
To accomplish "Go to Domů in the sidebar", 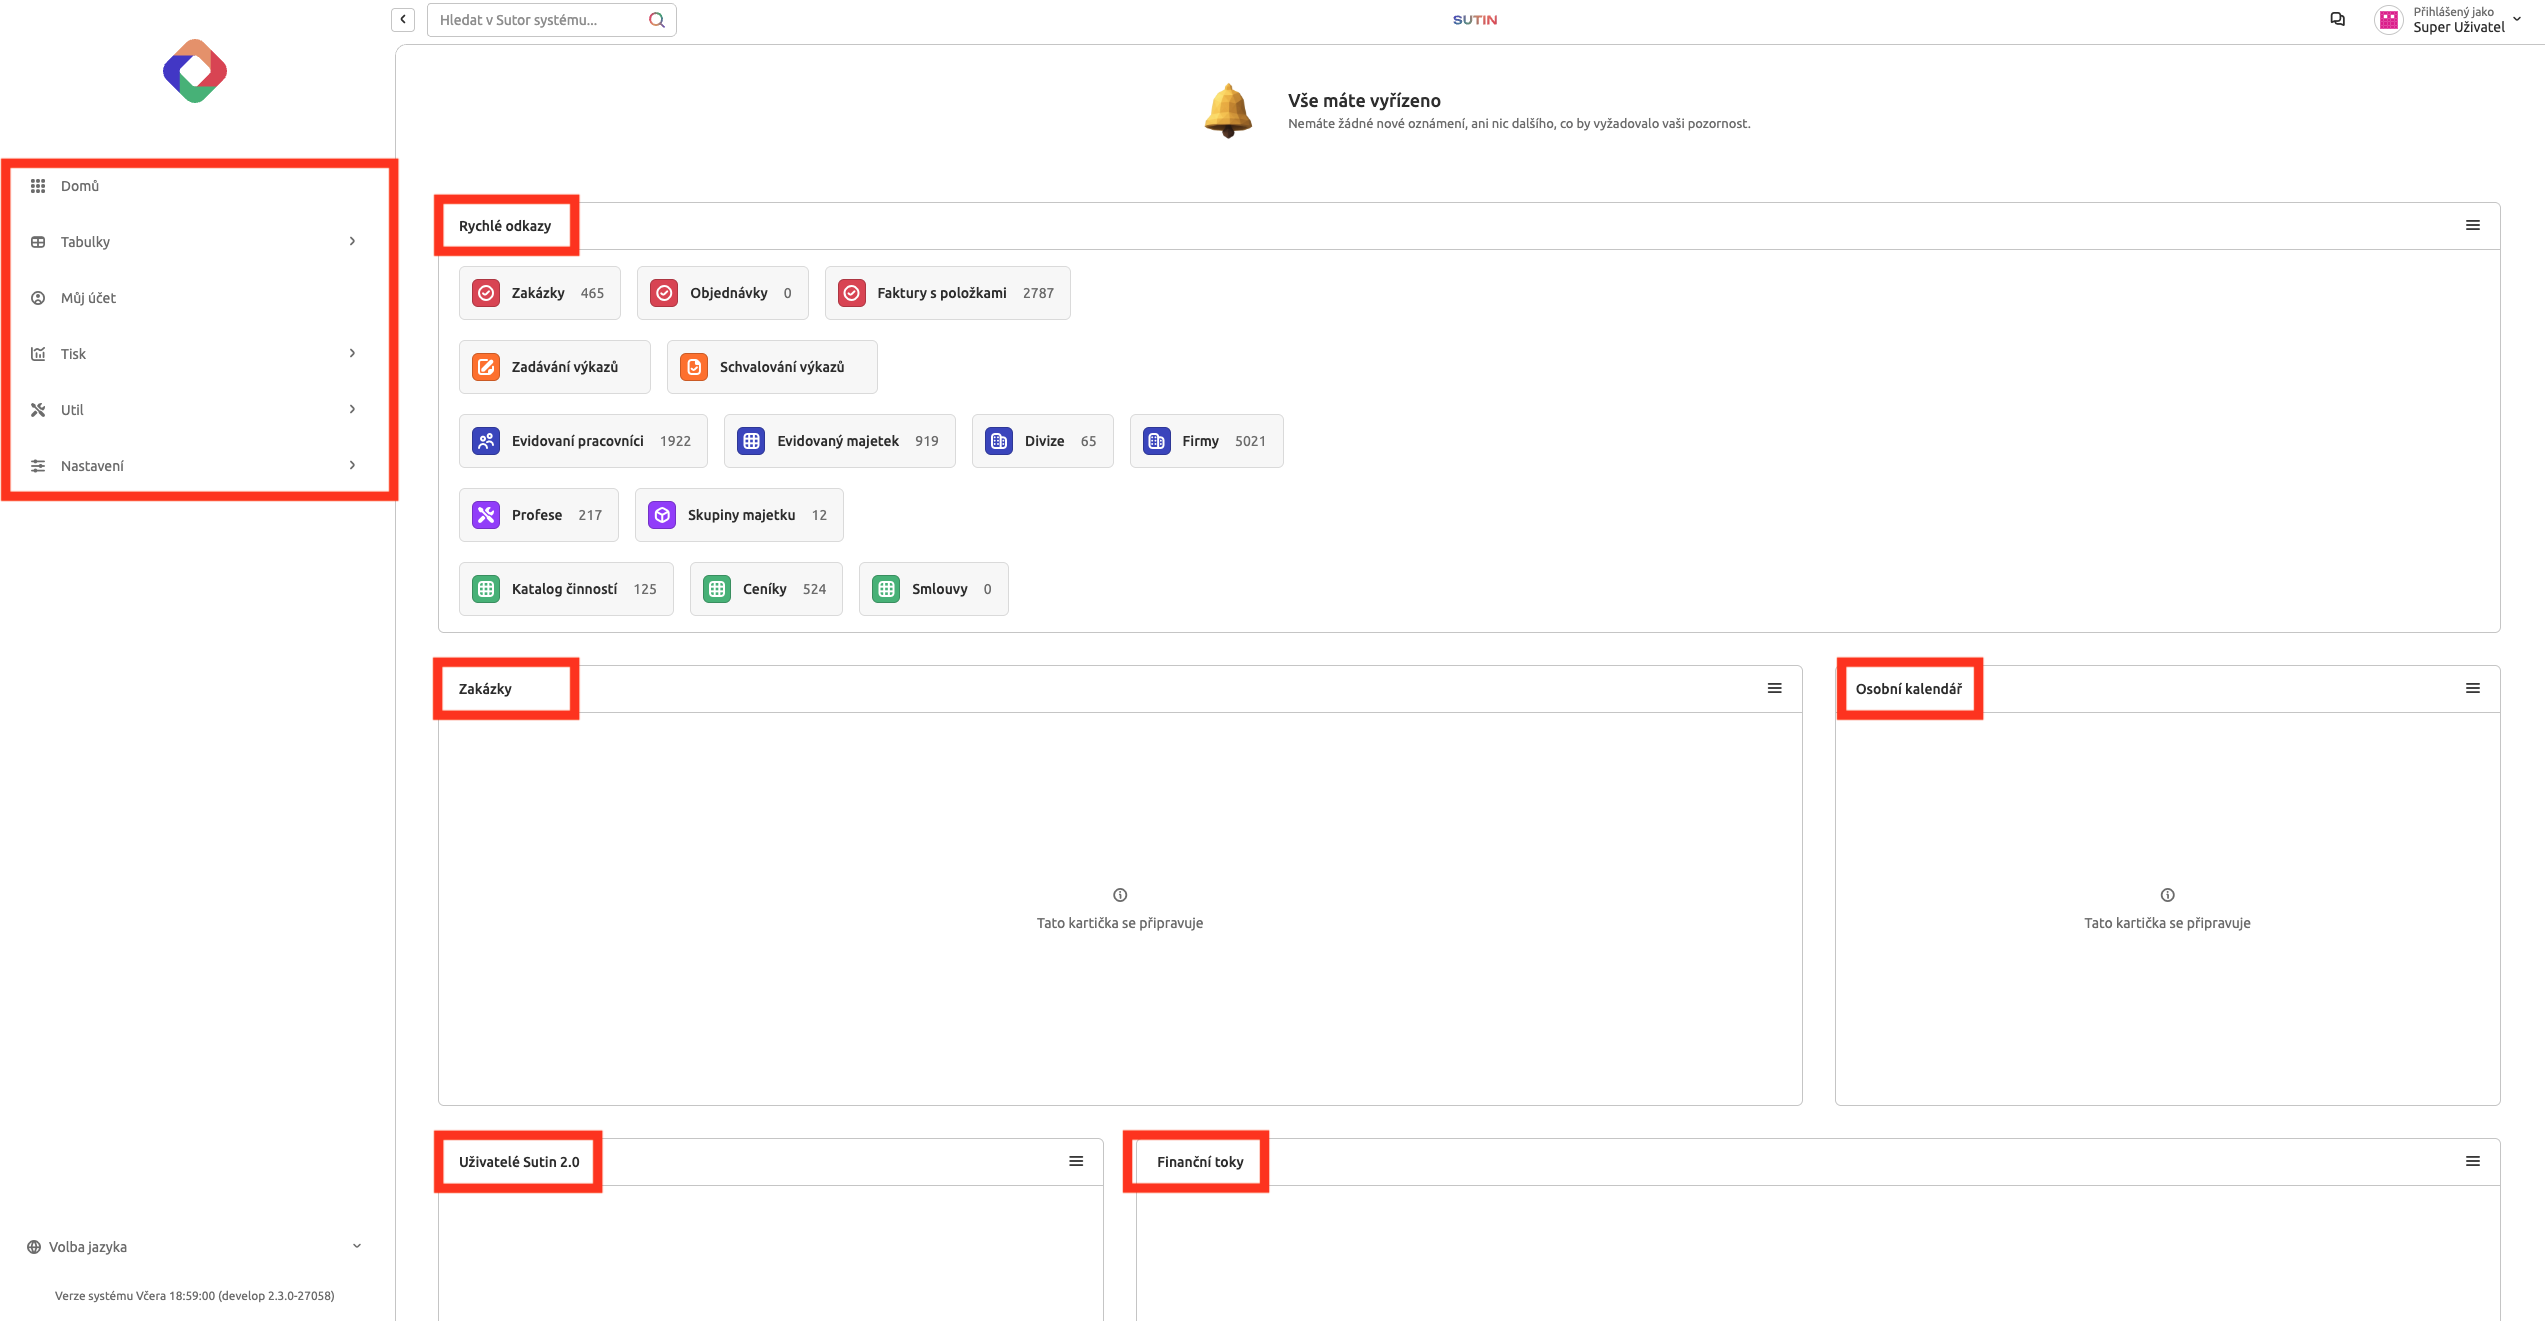I will click(80, 186).
